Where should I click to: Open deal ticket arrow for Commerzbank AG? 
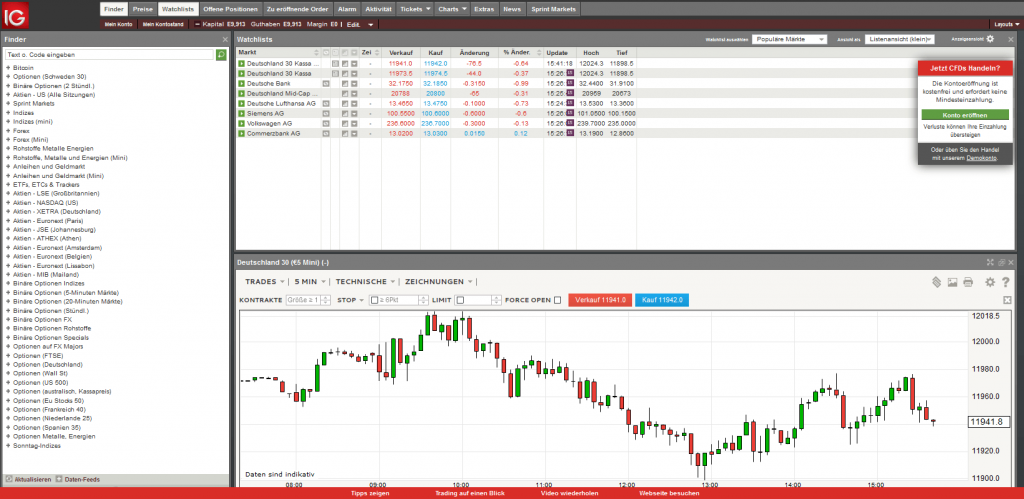pos(241,133)
